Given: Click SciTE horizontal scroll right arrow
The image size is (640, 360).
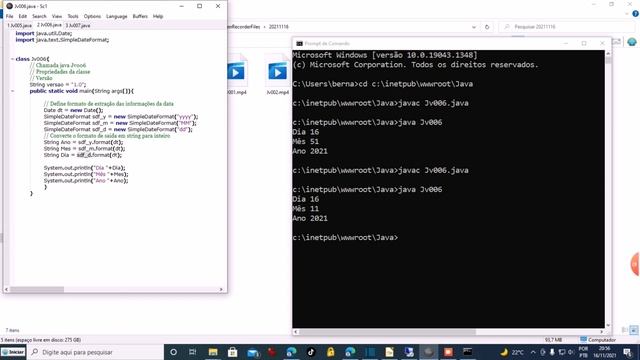Looking at the screenshot, I should pos(221,289).
